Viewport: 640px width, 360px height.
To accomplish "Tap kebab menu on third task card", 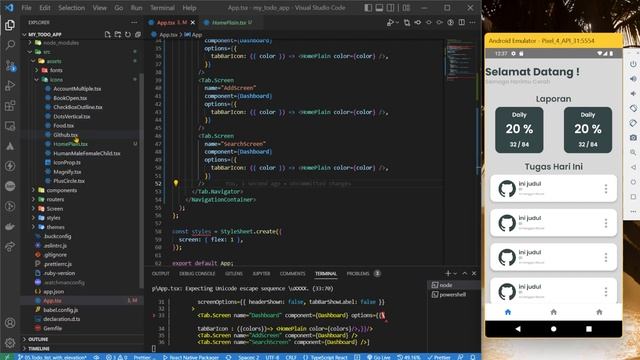I will click(x=606, y=257).
